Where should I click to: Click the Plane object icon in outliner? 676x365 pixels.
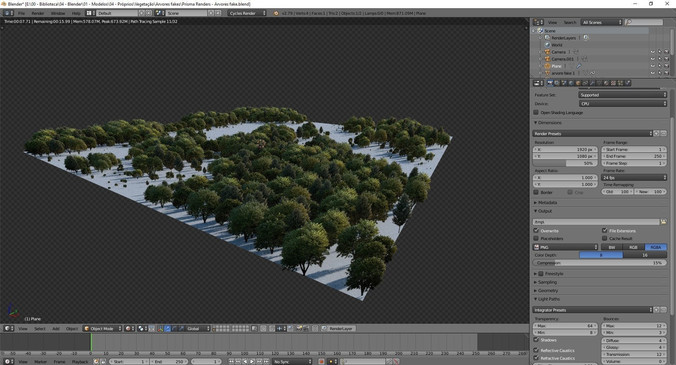pos(548,66)
